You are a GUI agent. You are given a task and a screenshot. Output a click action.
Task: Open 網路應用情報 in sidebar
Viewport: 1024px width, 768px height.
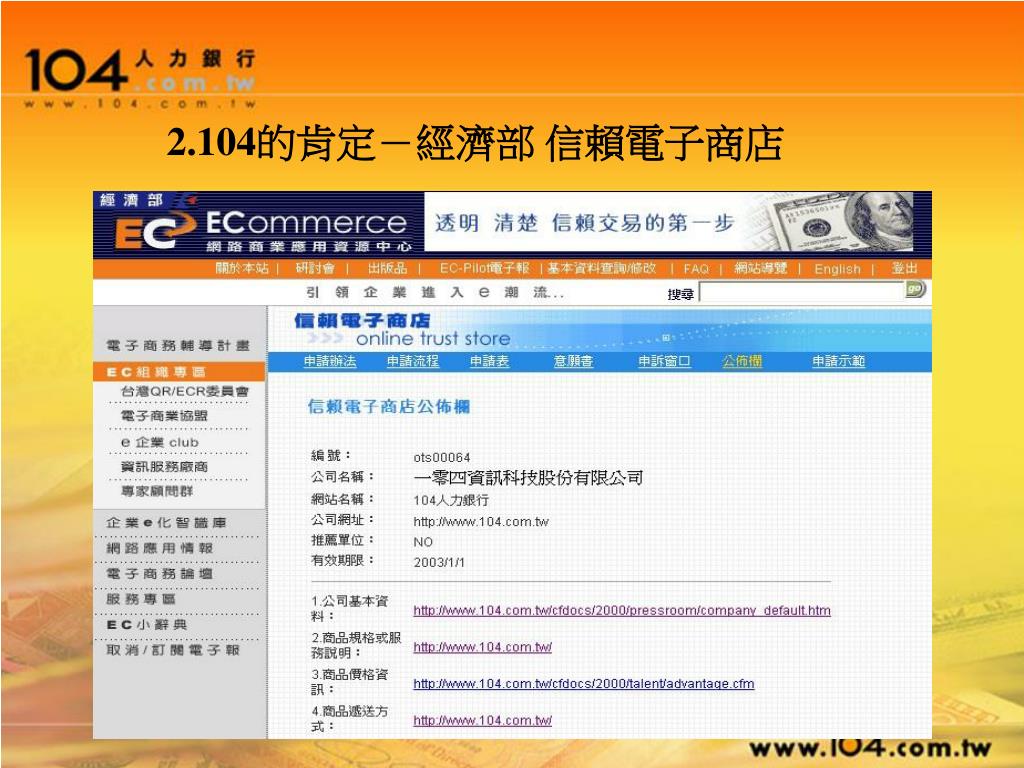pyautogui.click(x=160, y=548)
